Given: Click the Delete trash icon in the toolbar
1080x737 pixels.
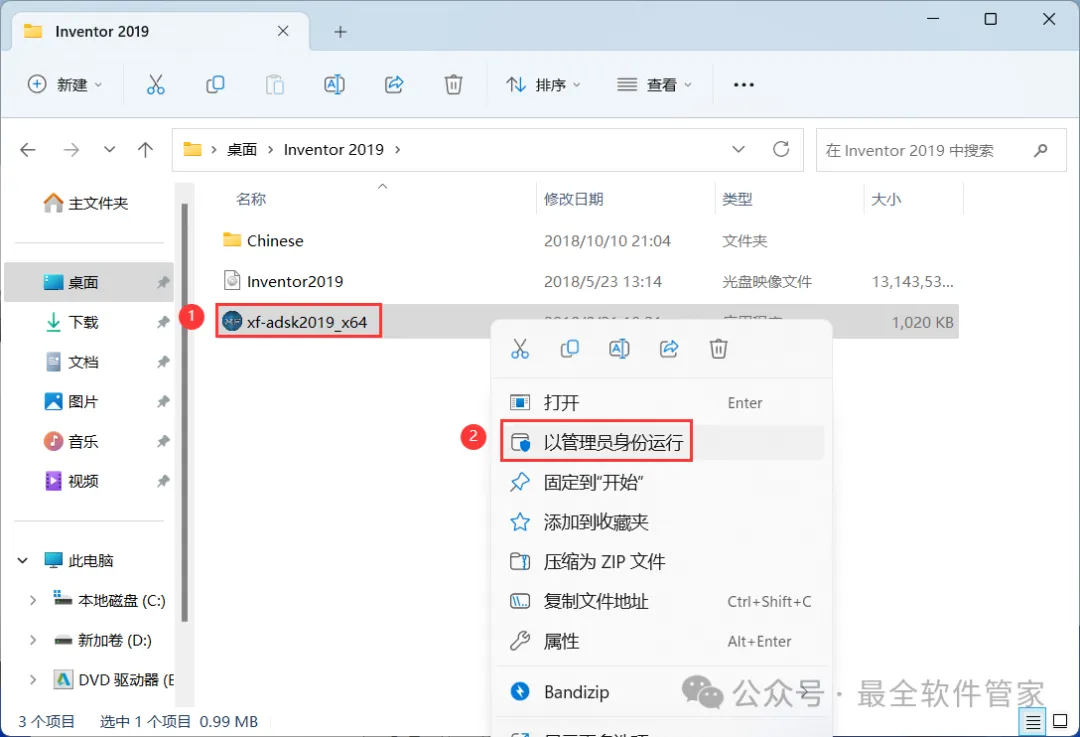Looking at the screenshot, I should 453,85.
